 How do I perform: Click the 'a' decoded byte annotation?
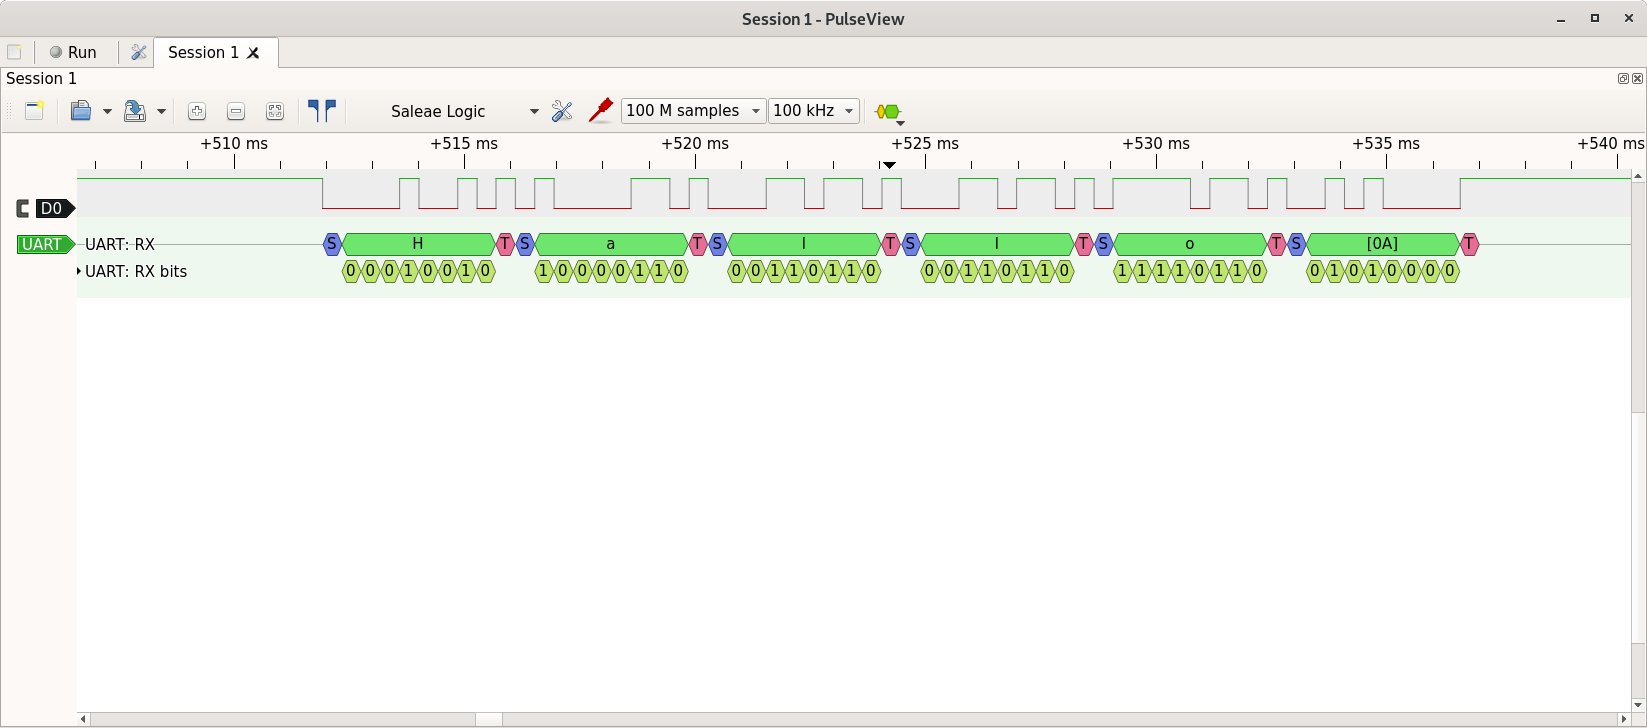point(611,244)
